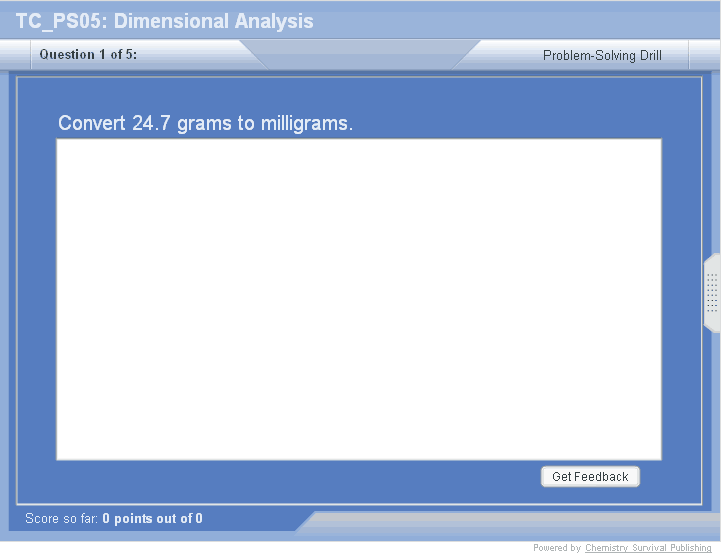Click inside the white answer area

(x=358, y=299)
